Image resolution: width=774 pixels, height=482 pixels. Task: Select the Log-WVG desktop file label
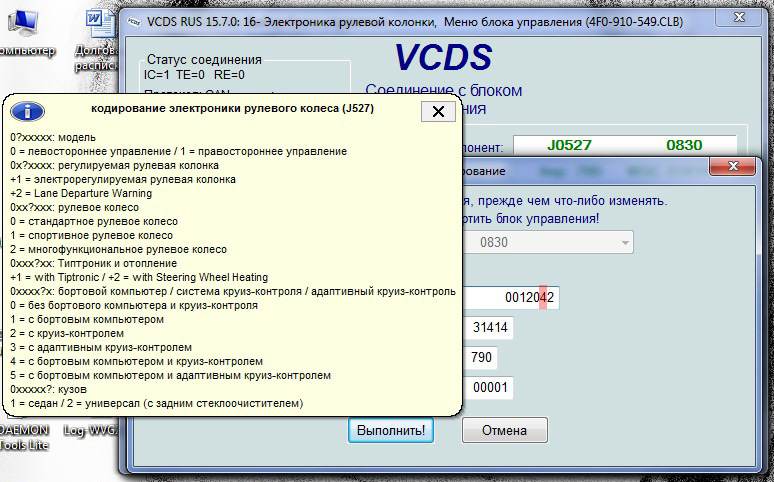pos(91,430)
